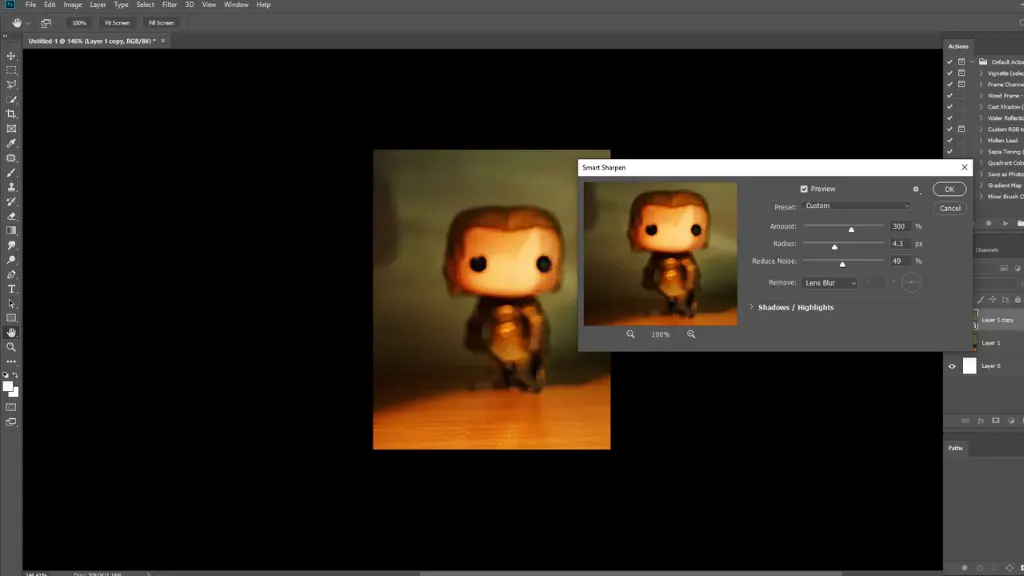Viewport: 1024px width, 576px height.
Task: Select the Zoom tool in toolbox
Action: click(x=11, y=347)
